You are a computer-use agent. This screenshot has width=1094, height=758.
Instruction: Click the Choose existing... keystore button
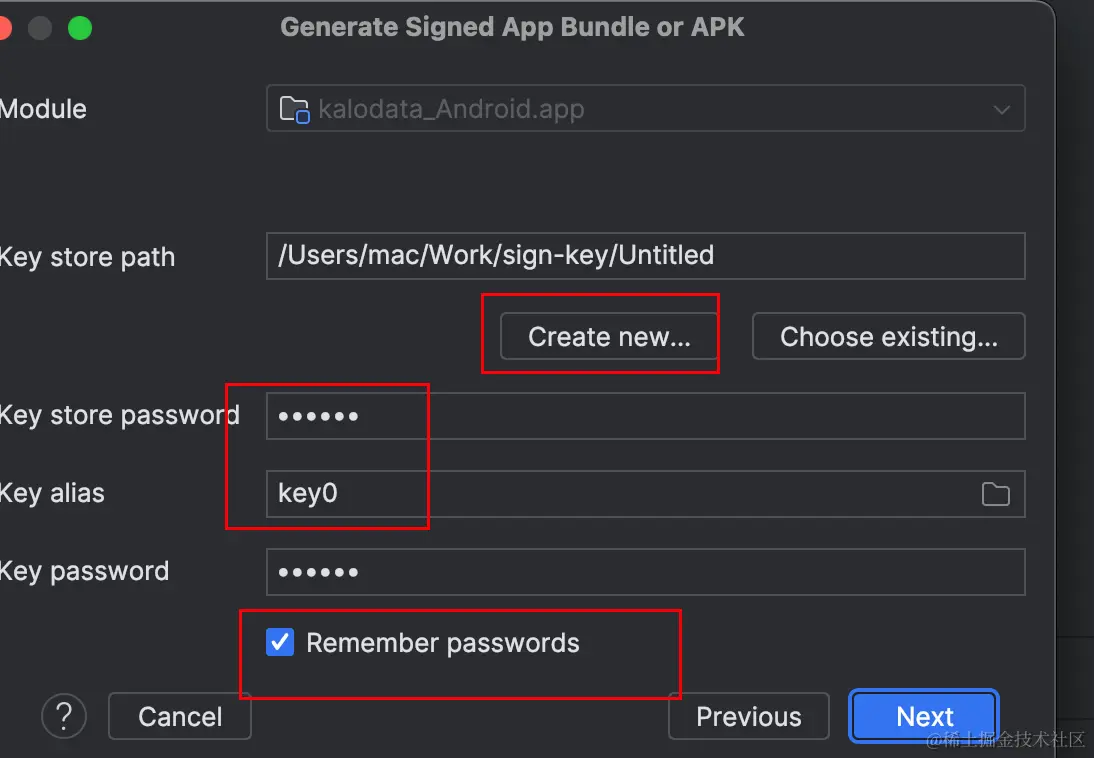[x=888, y=336]
